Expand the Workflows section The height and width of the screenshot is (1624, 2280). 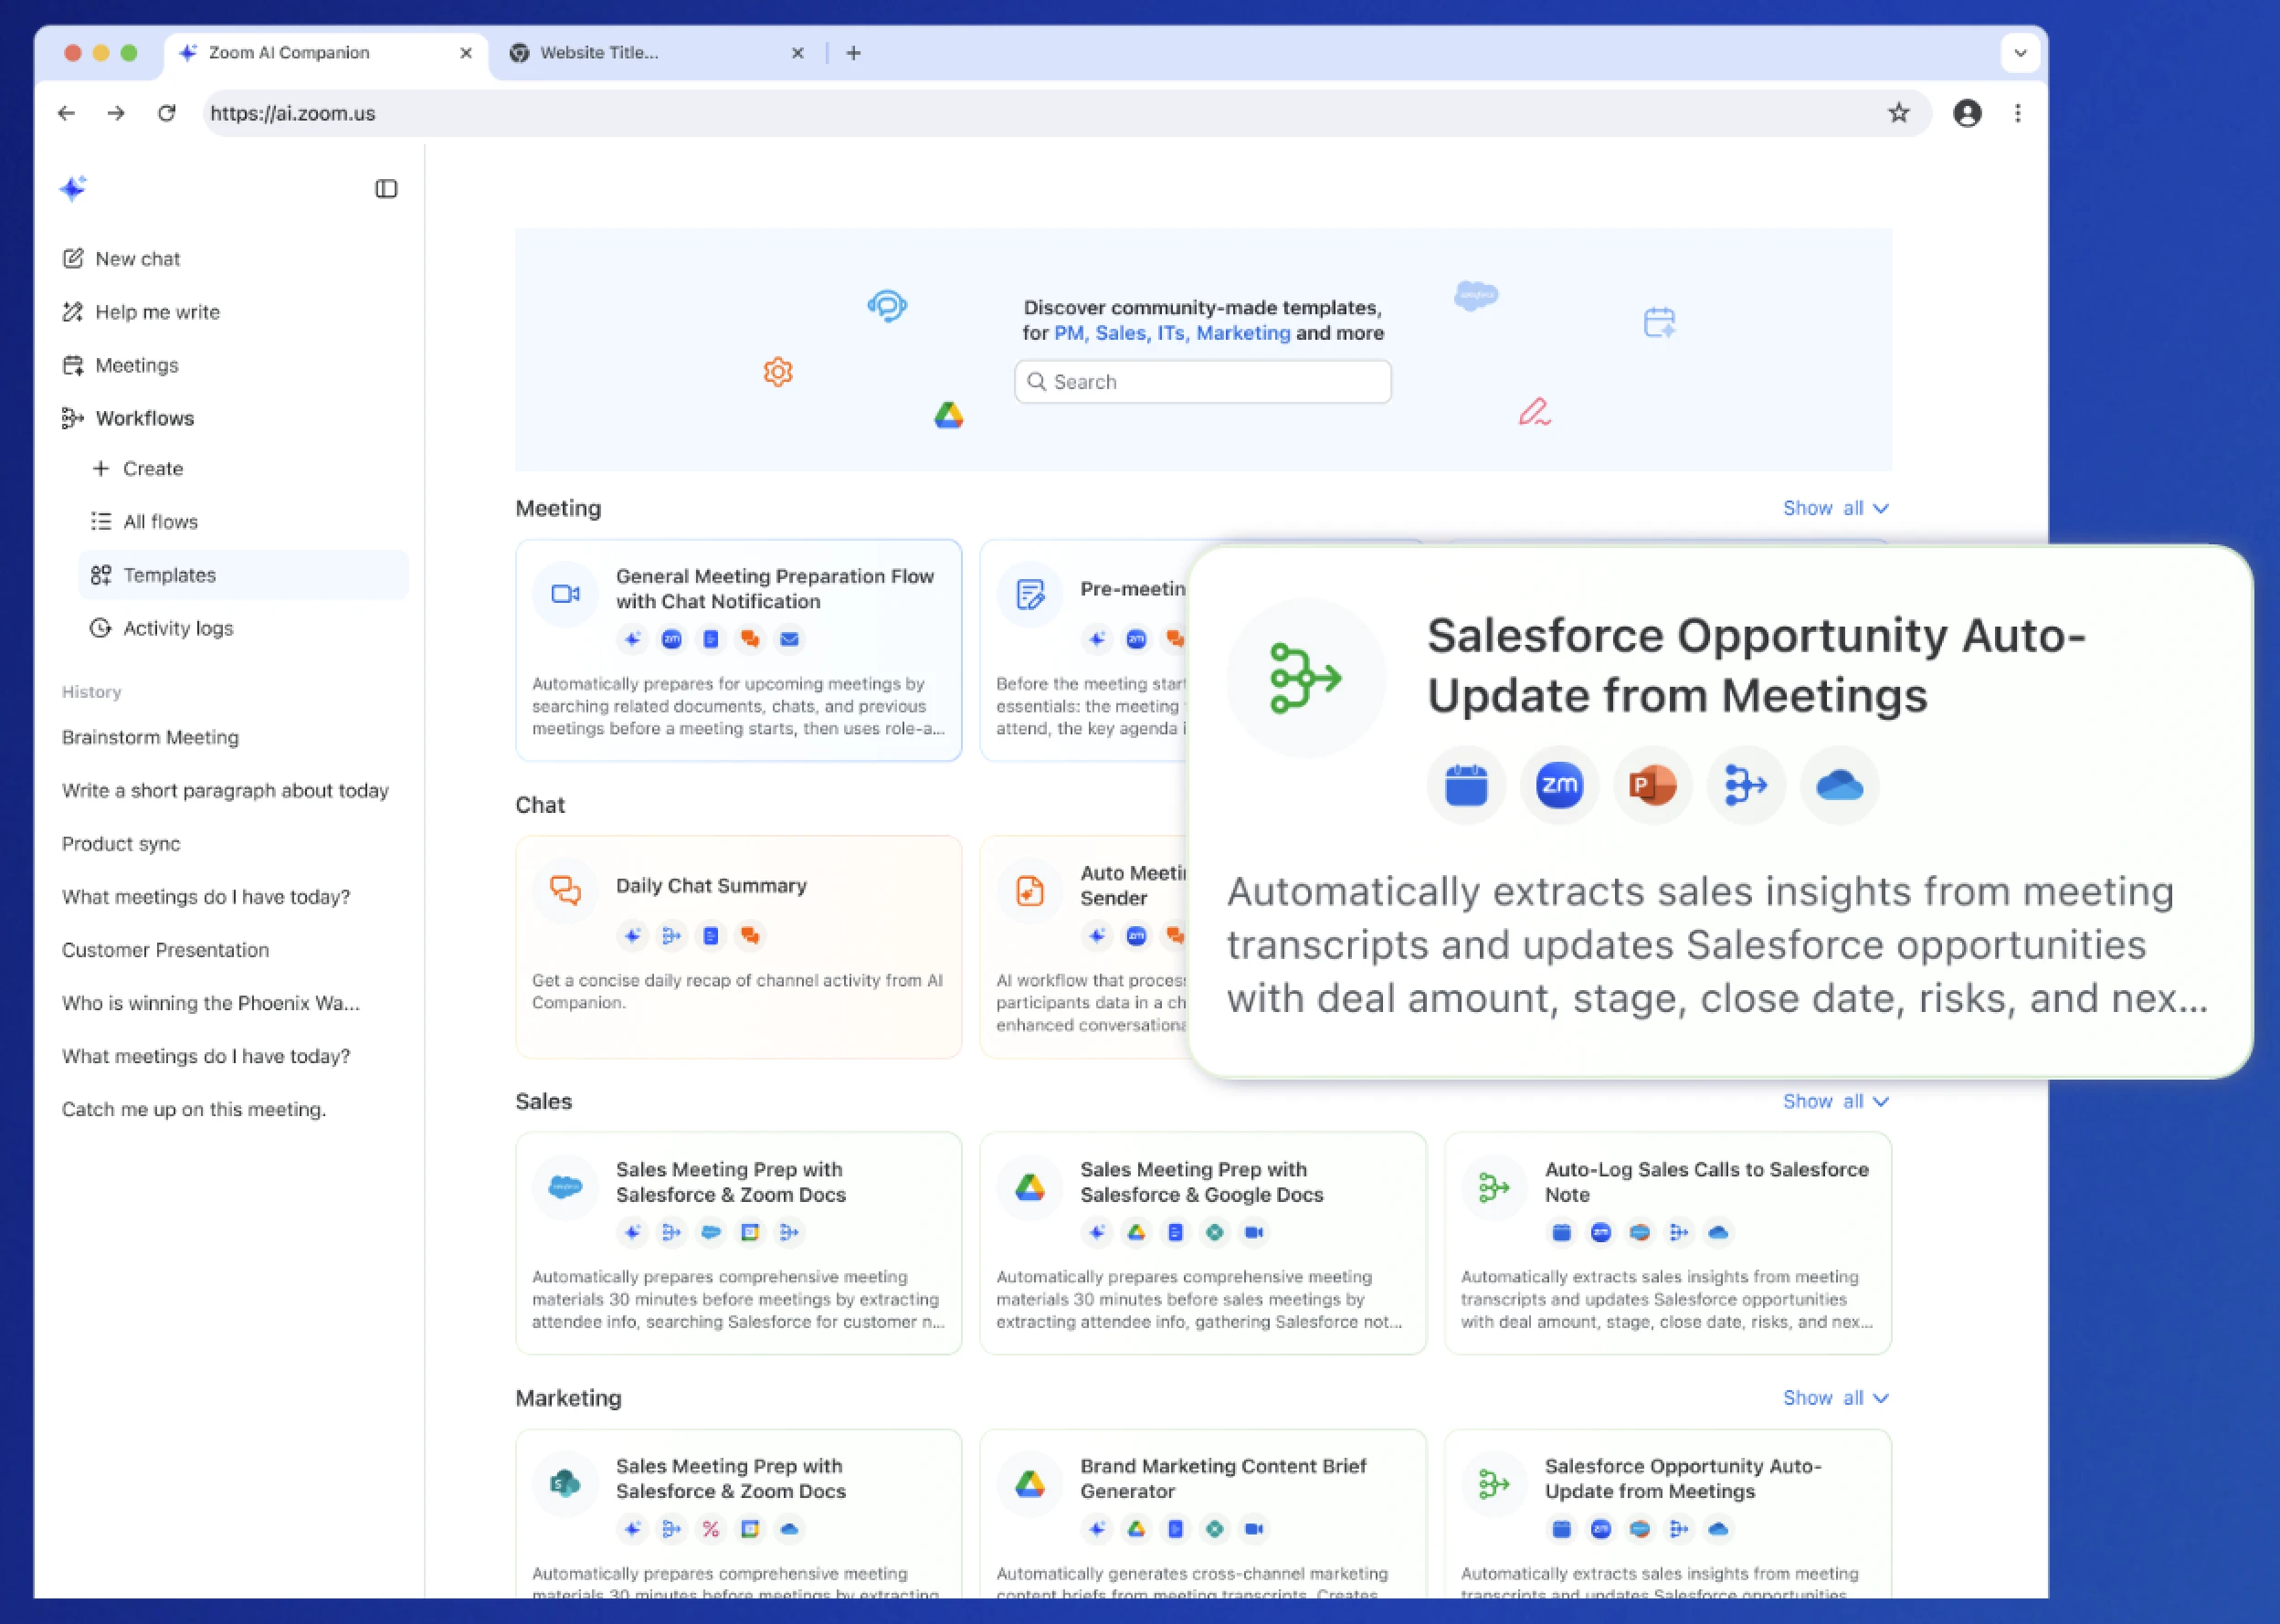pyautogui.click(x=128, y=418)
